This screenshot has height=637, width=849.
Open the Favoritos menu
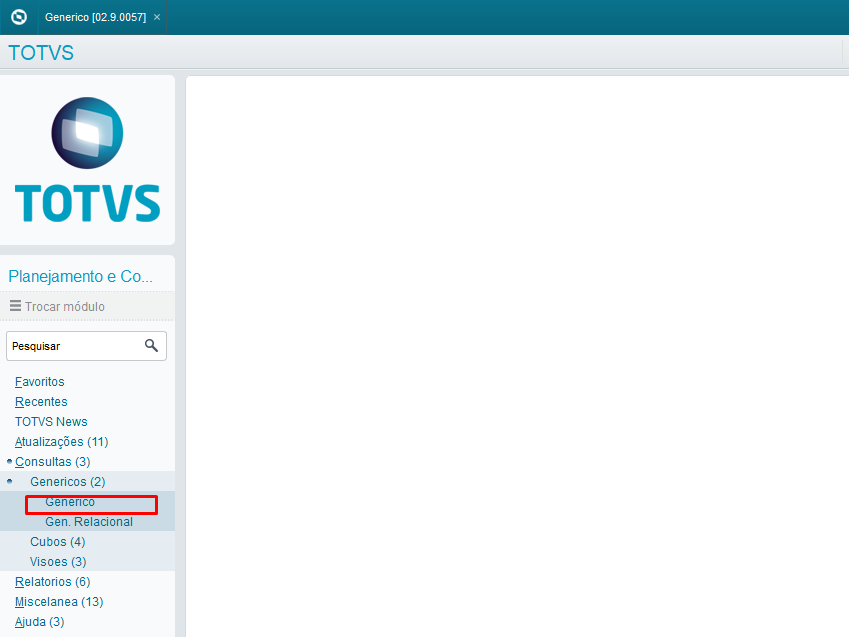40,382
